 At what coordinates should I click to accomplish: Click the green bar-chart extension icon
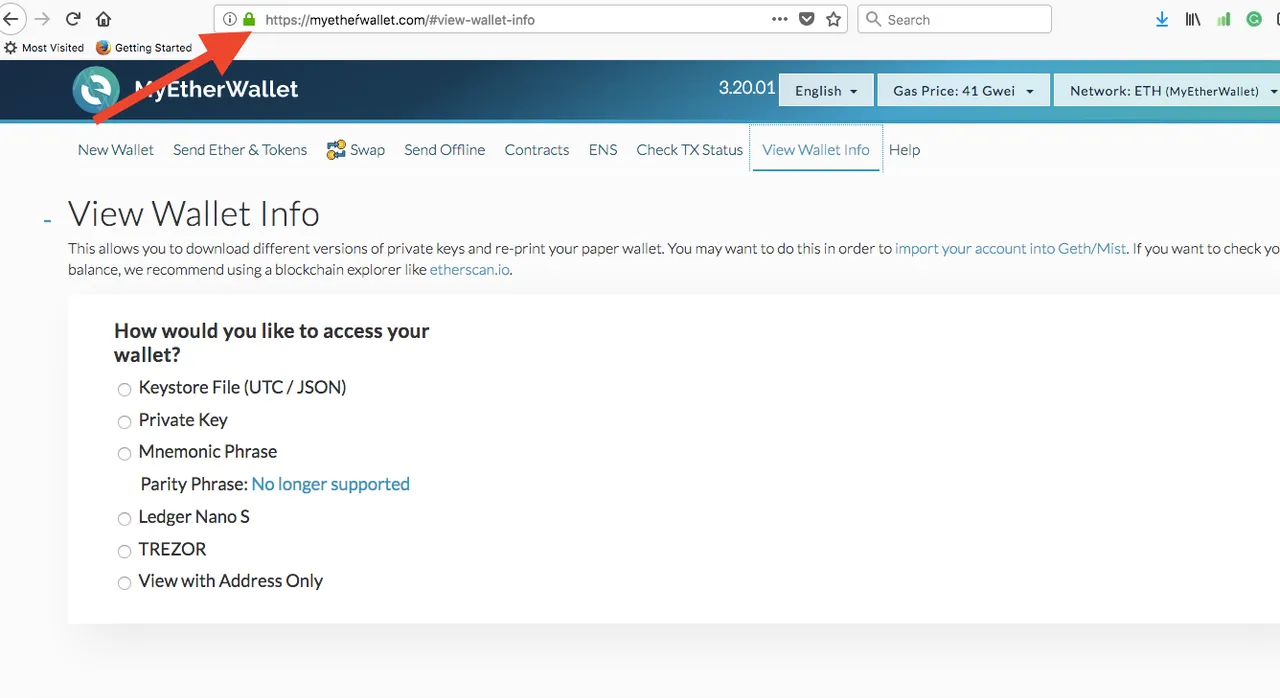[1223, 19]
